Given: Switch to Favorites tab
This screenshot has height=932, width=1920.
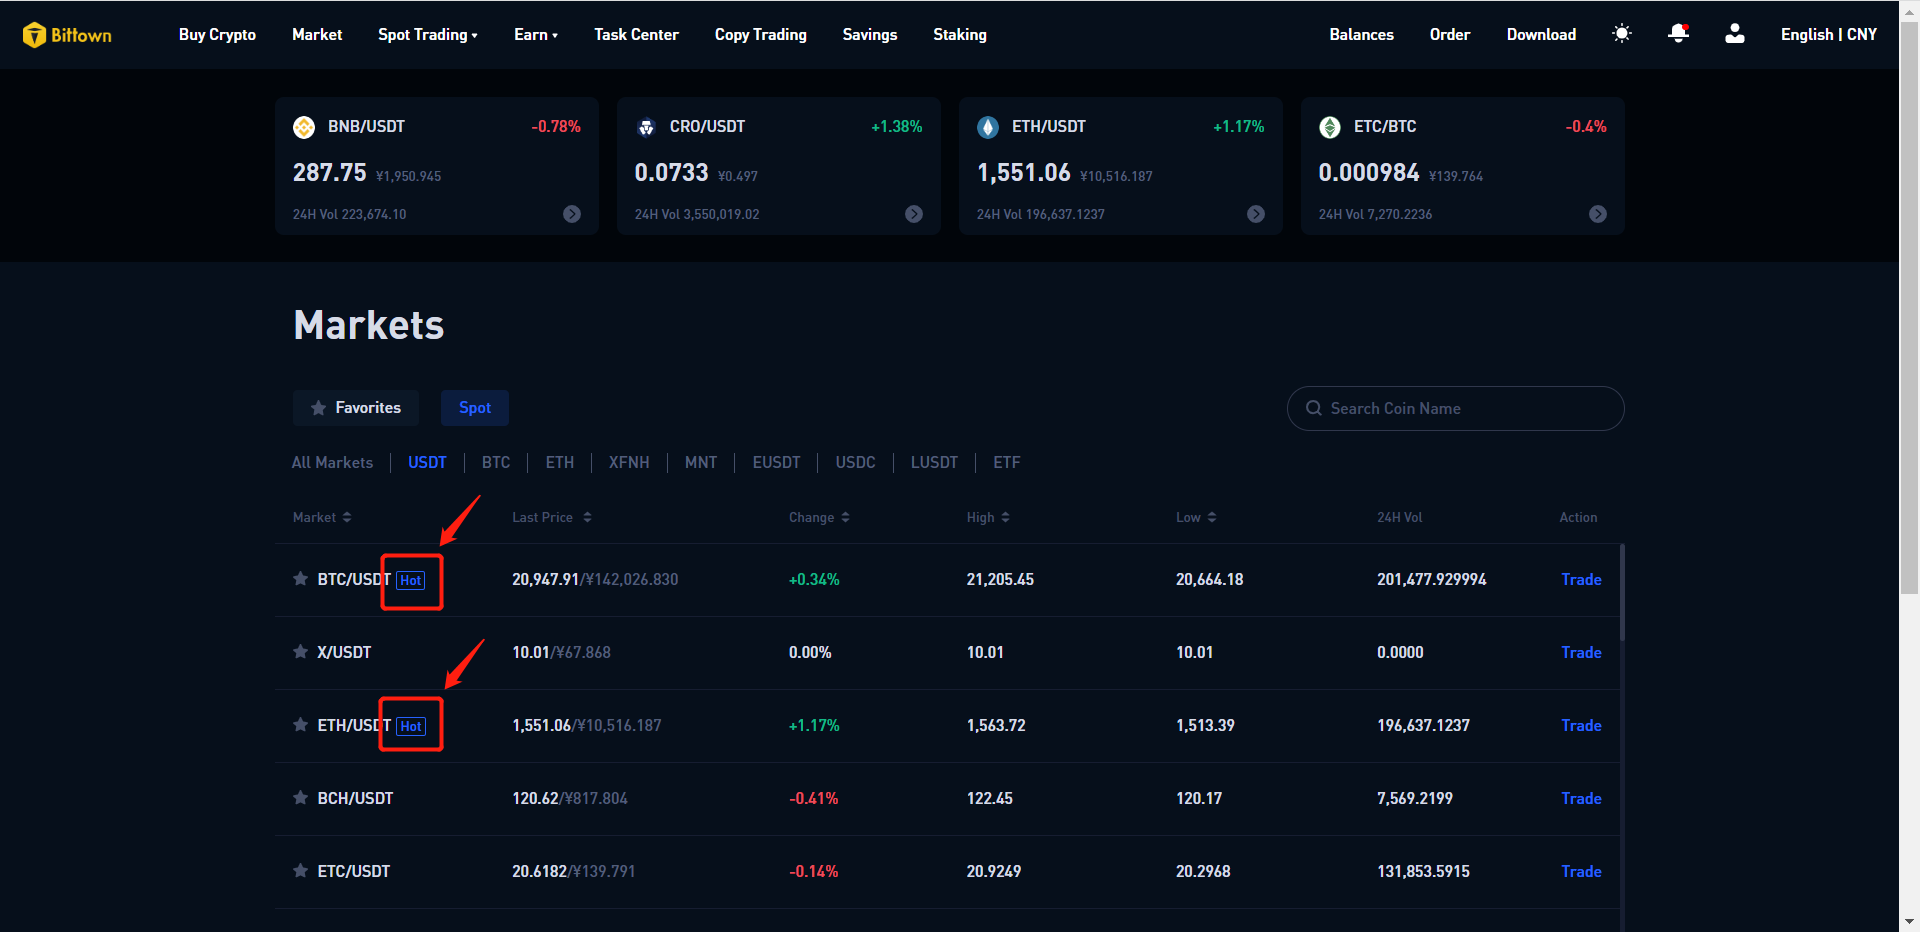Looking at the screenshot, I should 356,408.
